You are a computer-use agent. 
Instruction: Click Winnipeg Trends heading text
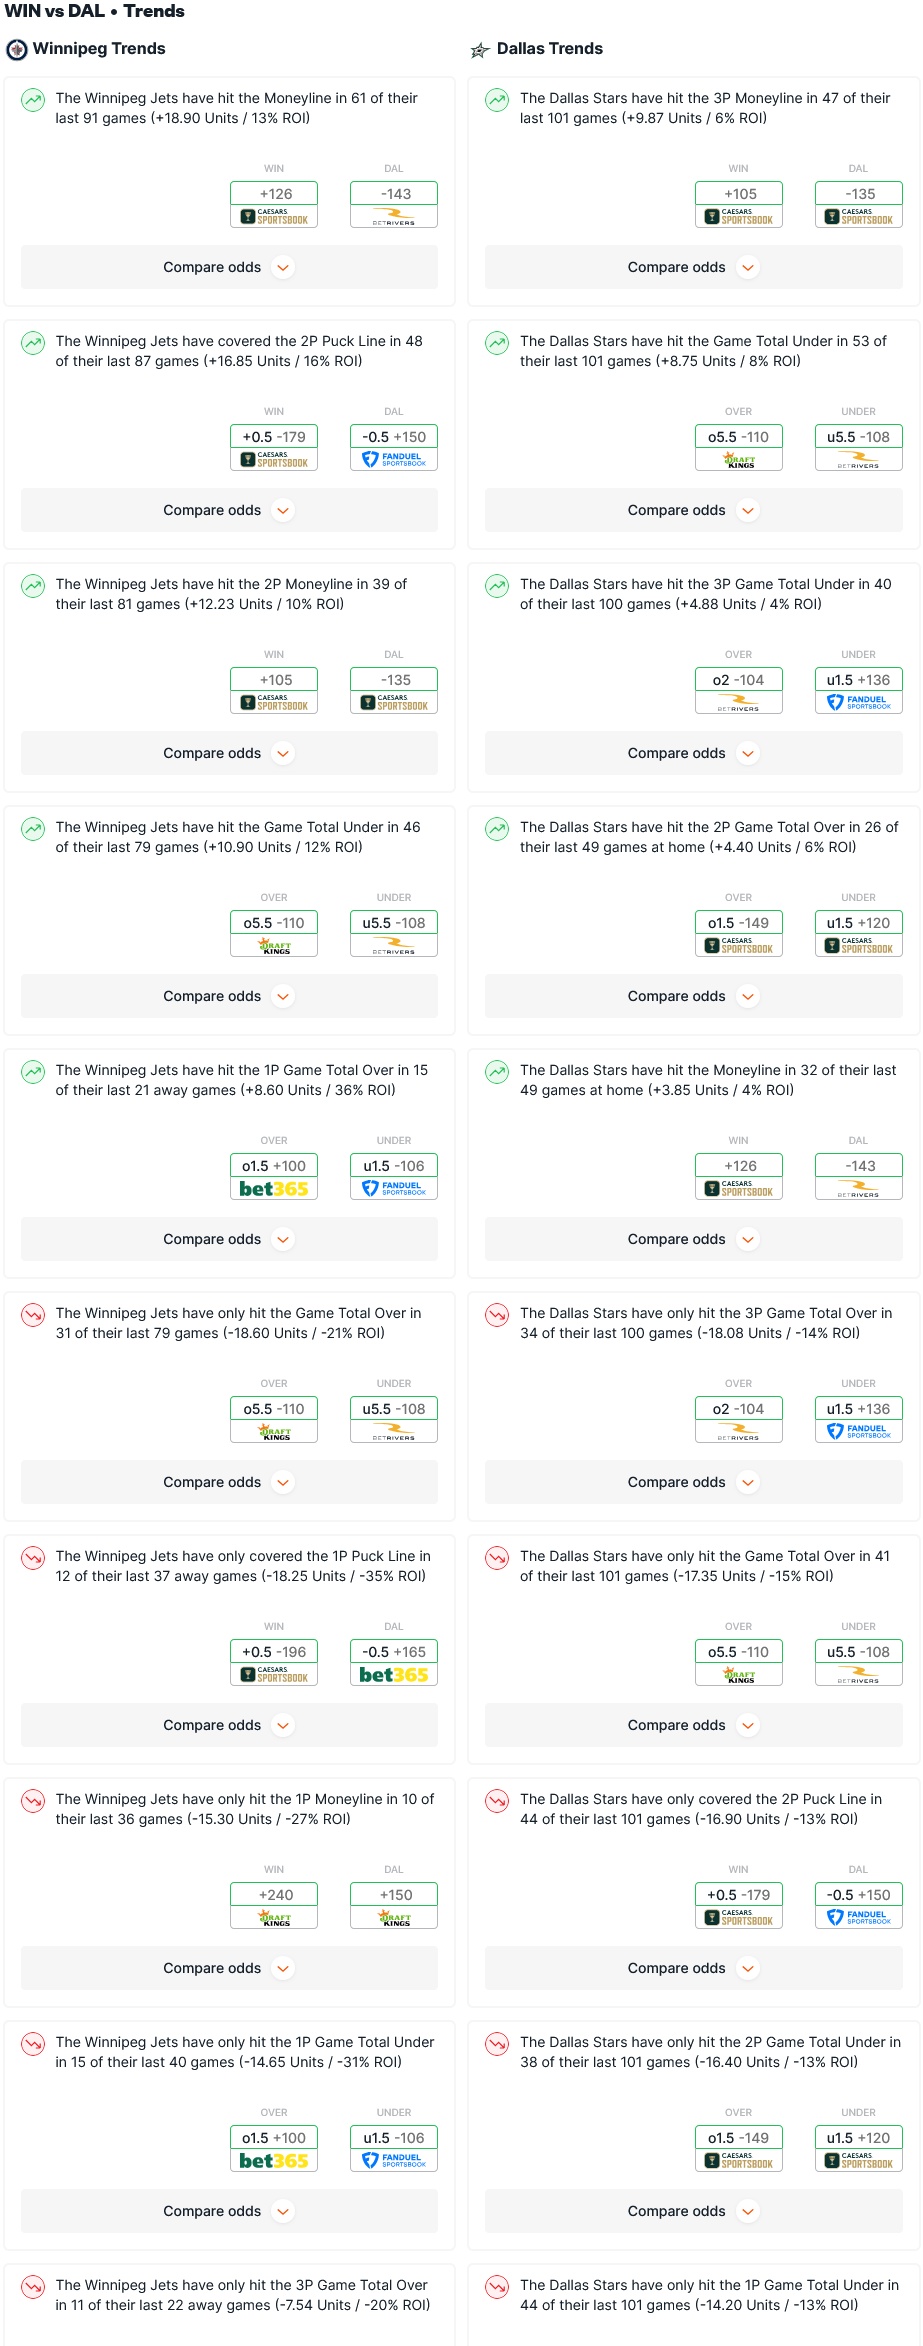click(99, 49)
